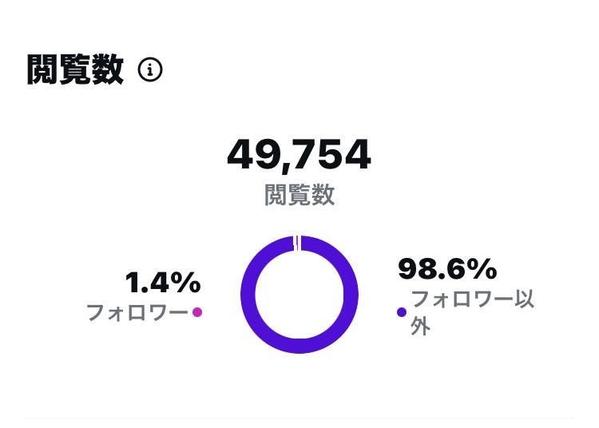Click the gray 閲覧数 label under total
Viewport: 599px width, 428px height.
tap(300, 195)
